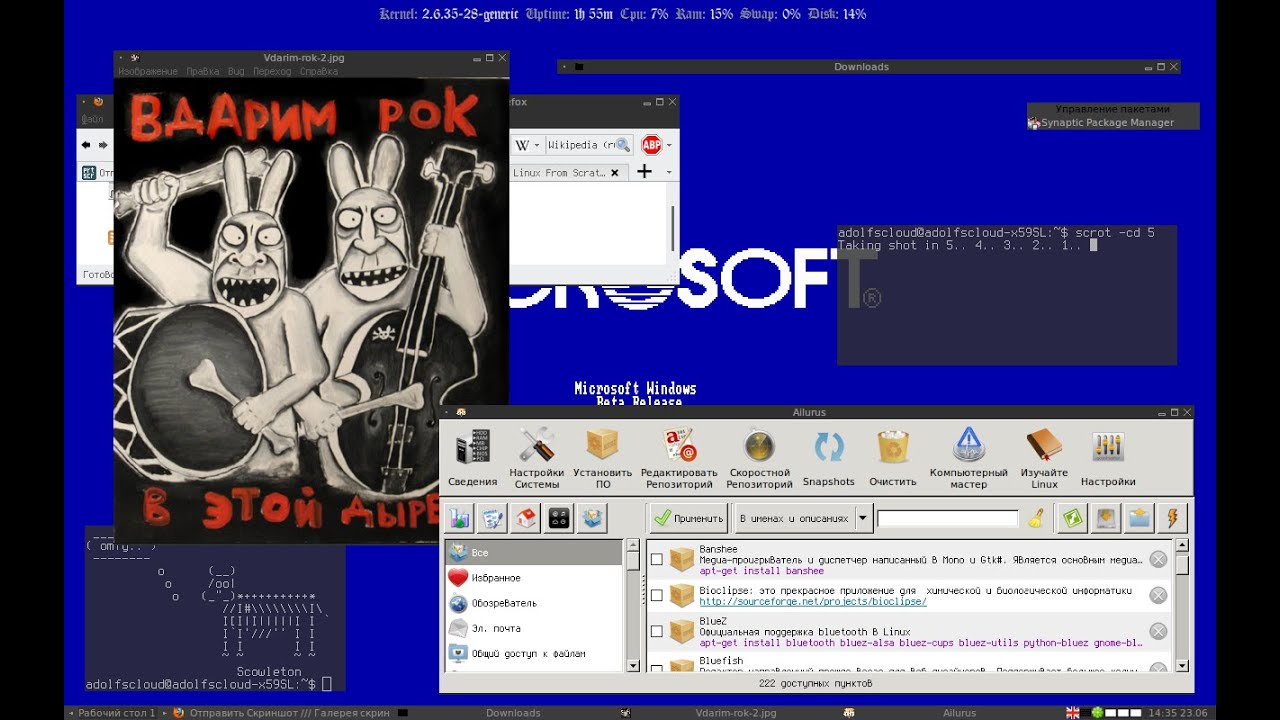The height and width of the screenshot is (720, 1280).
Task: Click the notepad checklist category button
Action: 492,518
